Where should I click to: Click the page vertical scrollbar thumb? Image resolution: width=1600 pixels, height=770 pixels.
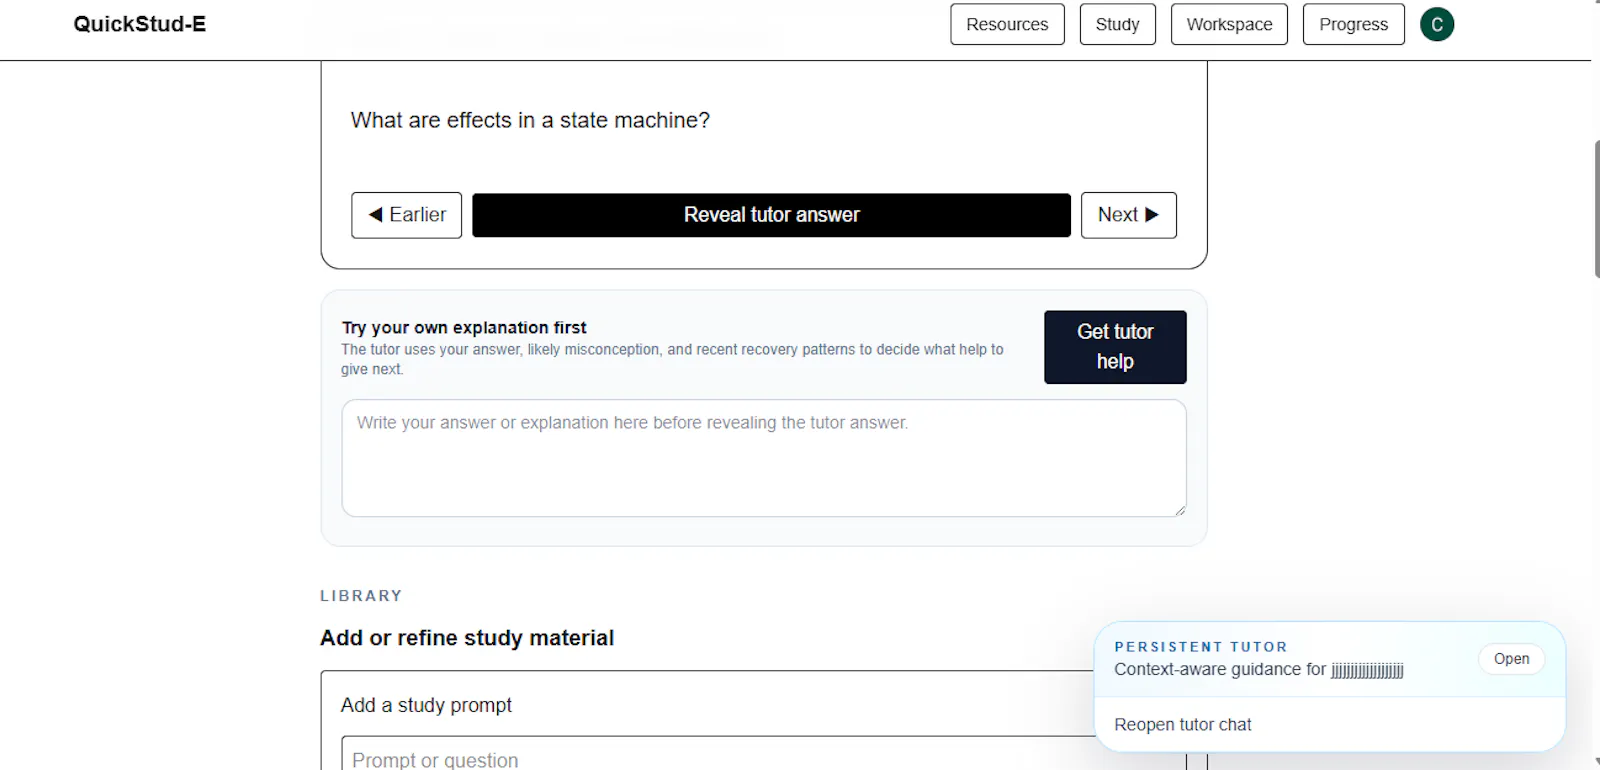pos(1596,209)
